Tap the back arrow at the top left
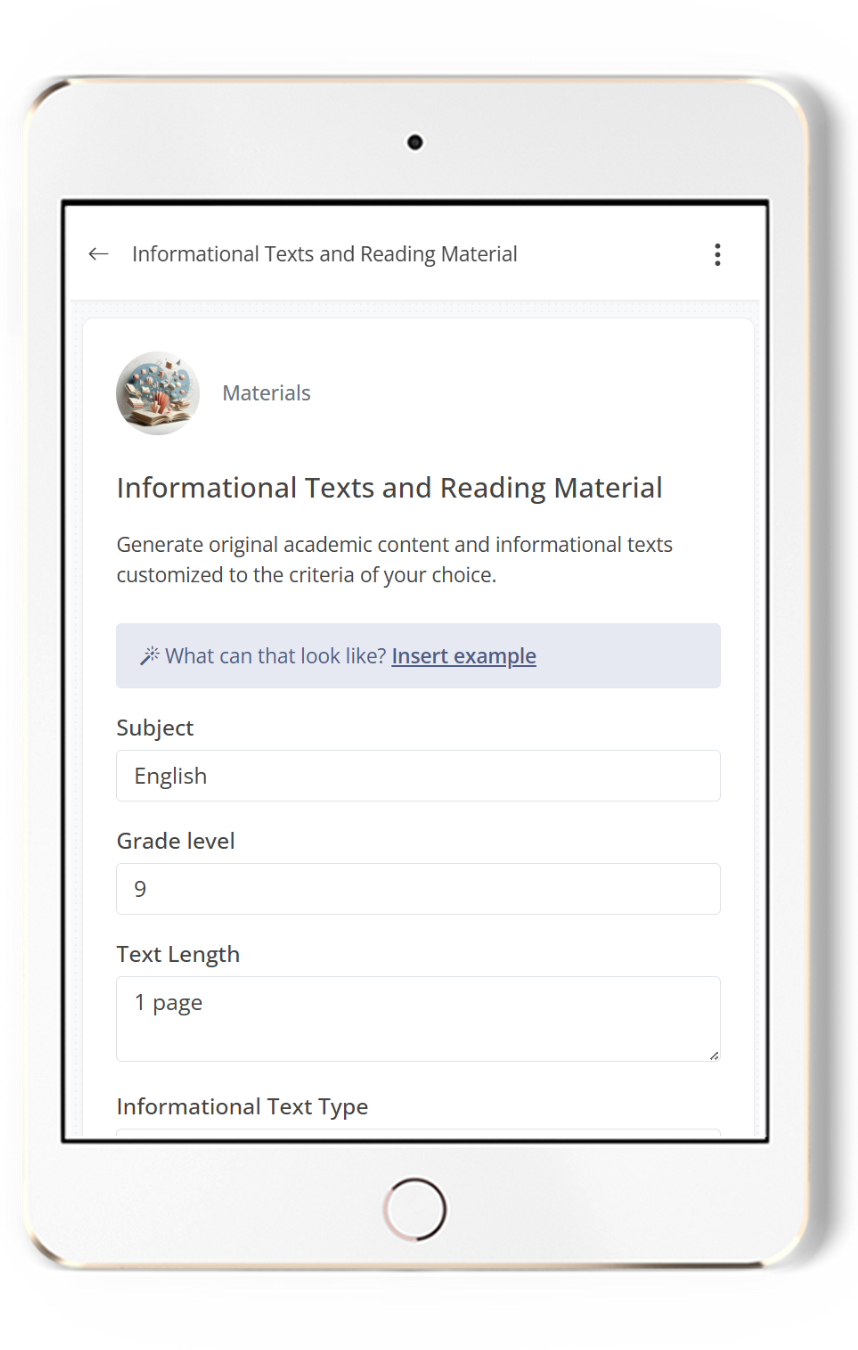The height and width of the screenshot is (1350, 858). (97, 254)
